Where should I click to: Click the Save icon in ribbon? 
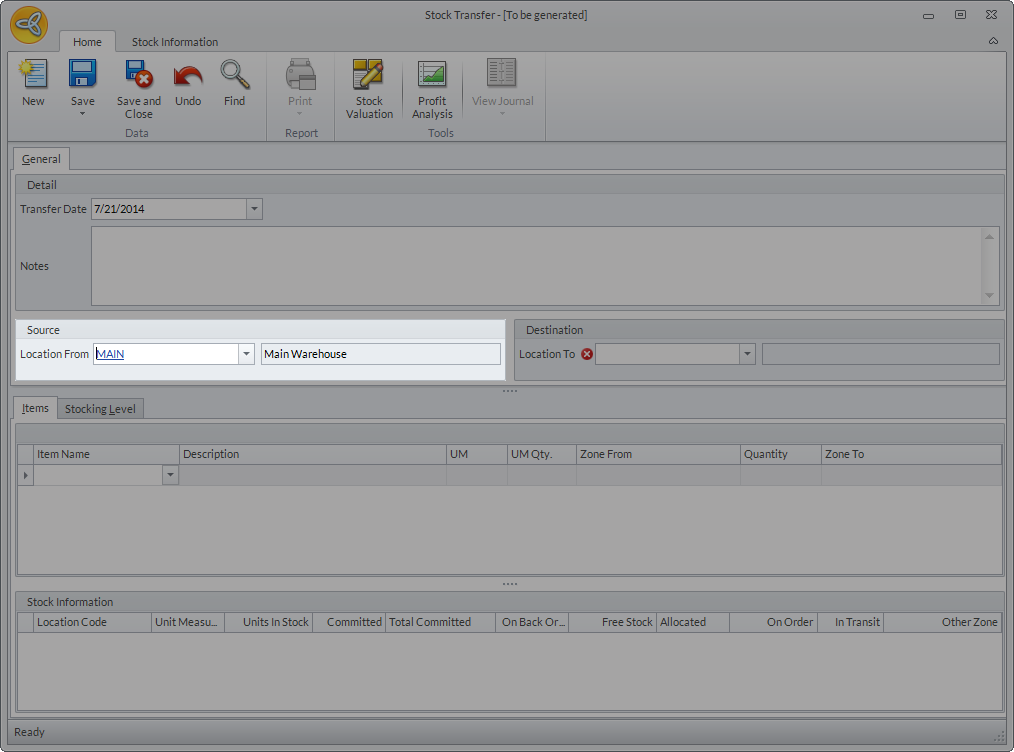(82, 76)
